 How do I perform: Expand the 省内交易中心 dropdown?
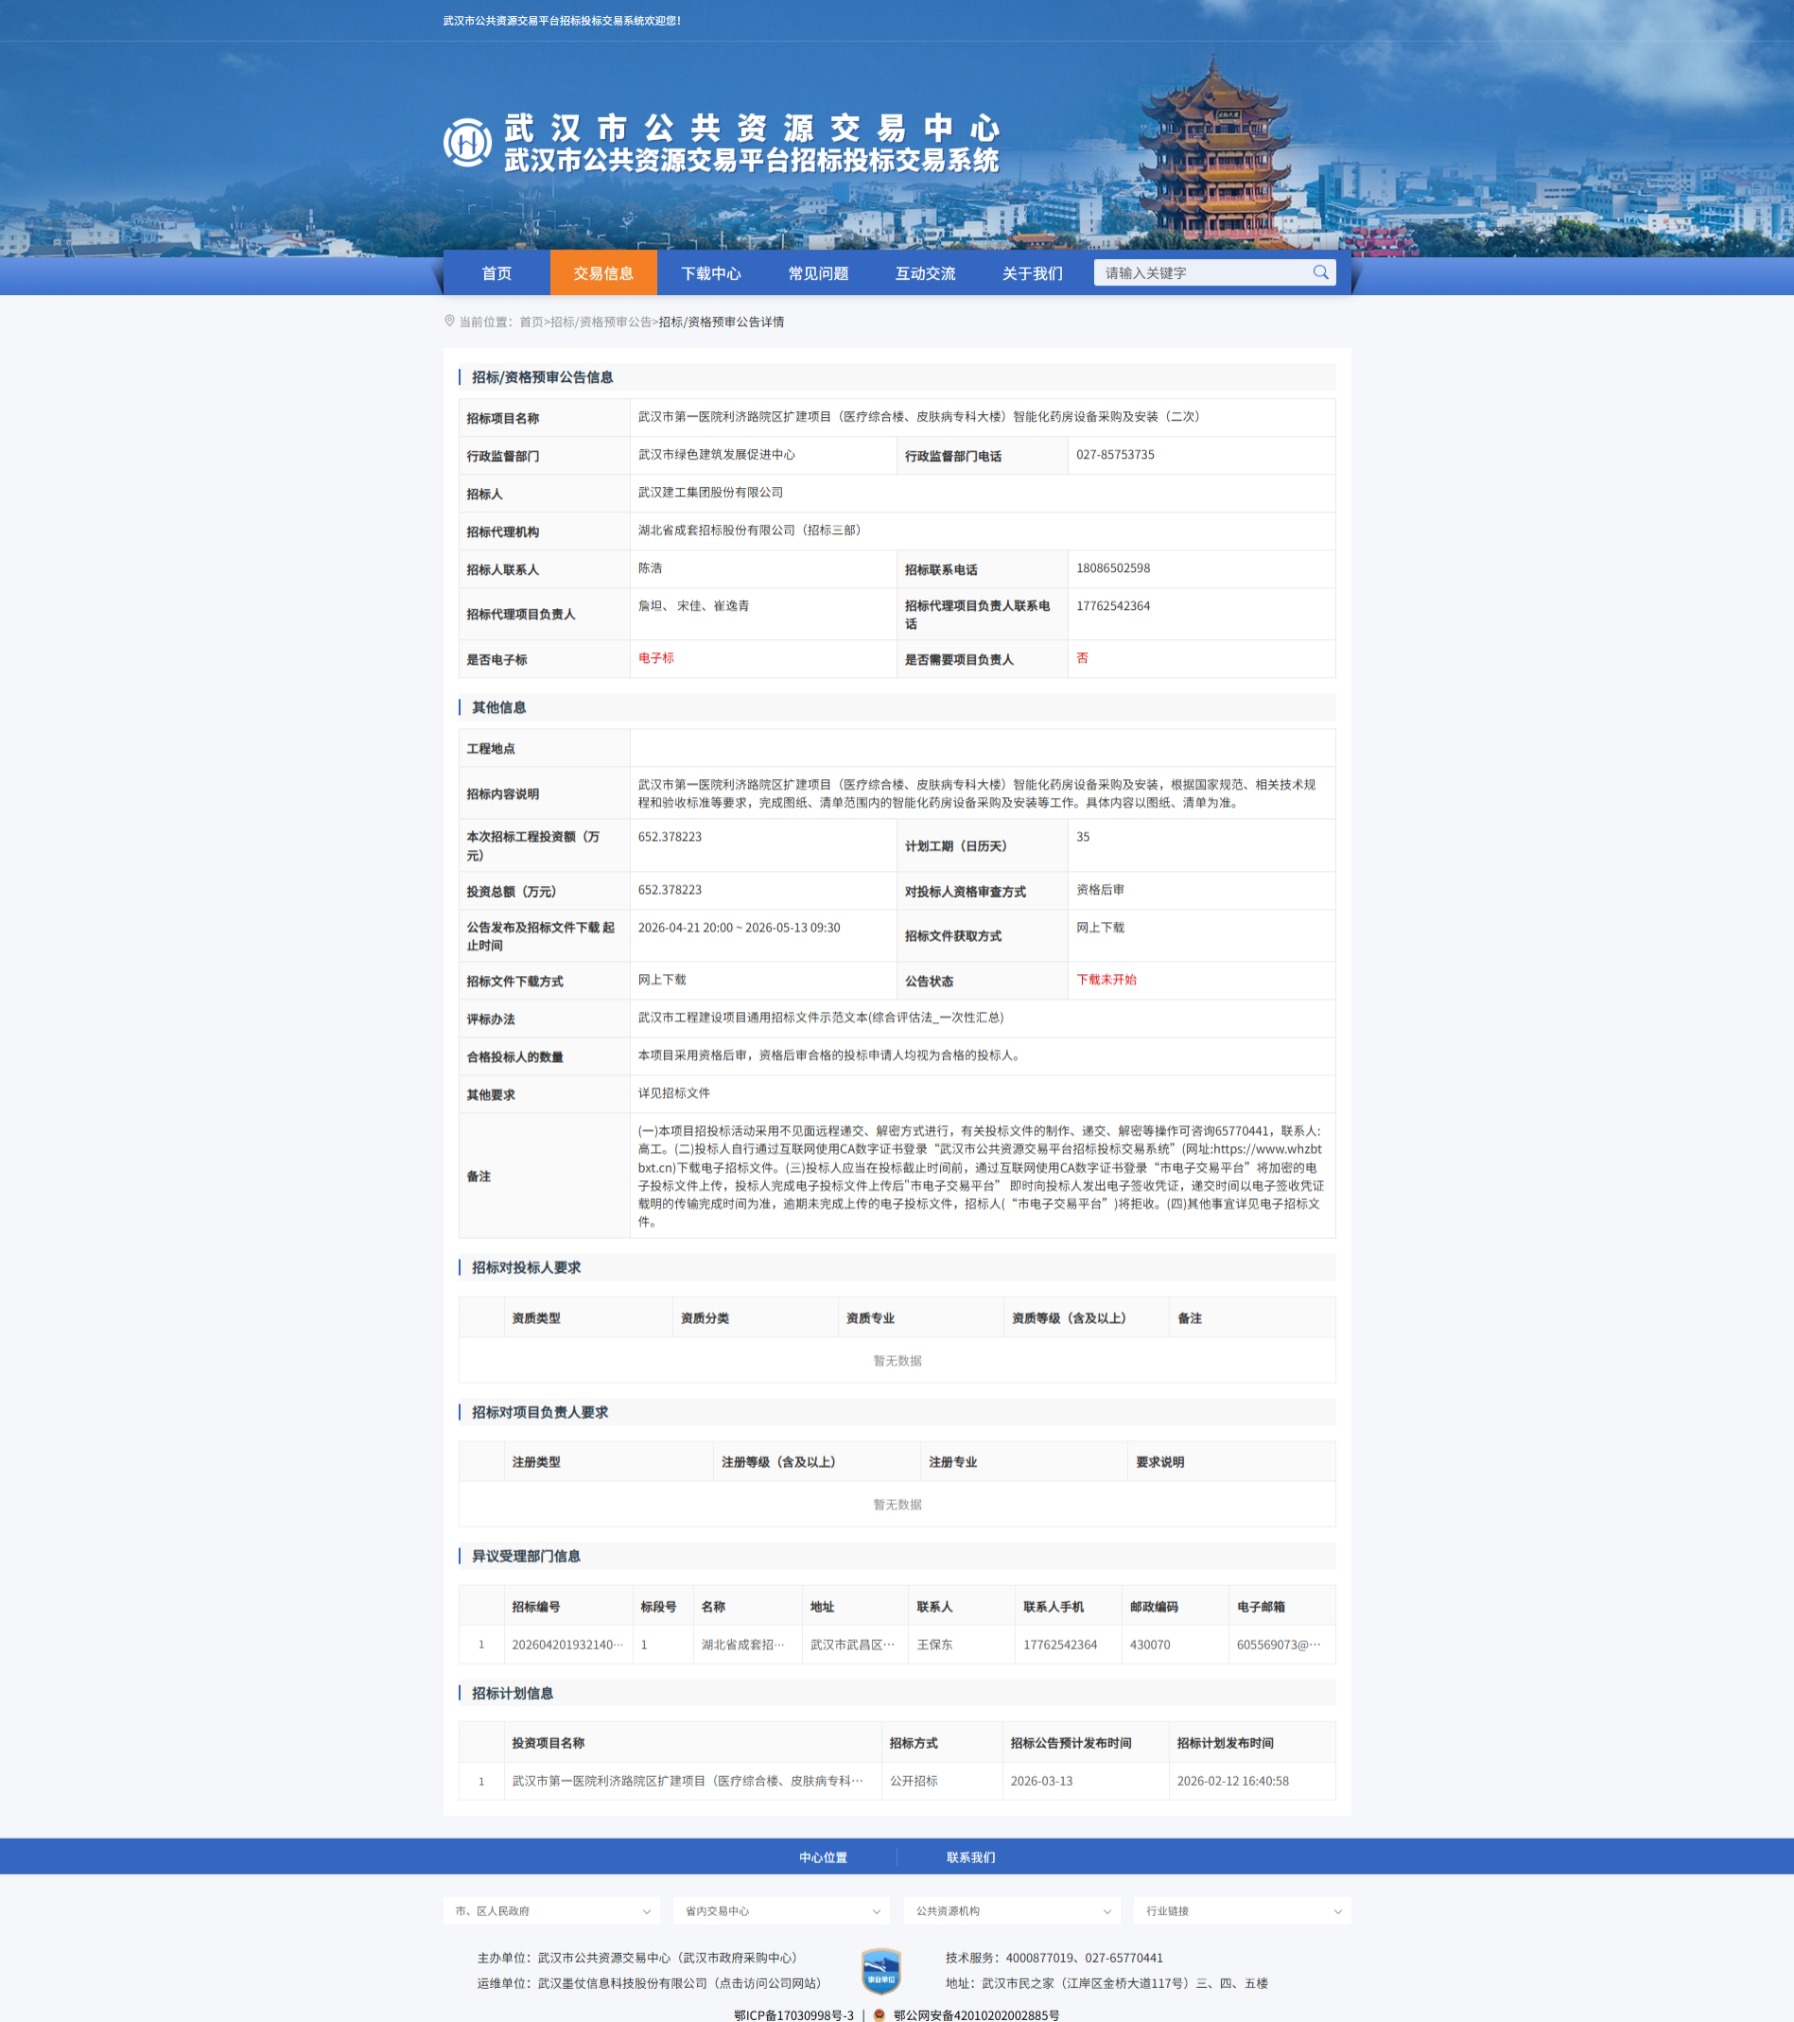point(782,1911)
